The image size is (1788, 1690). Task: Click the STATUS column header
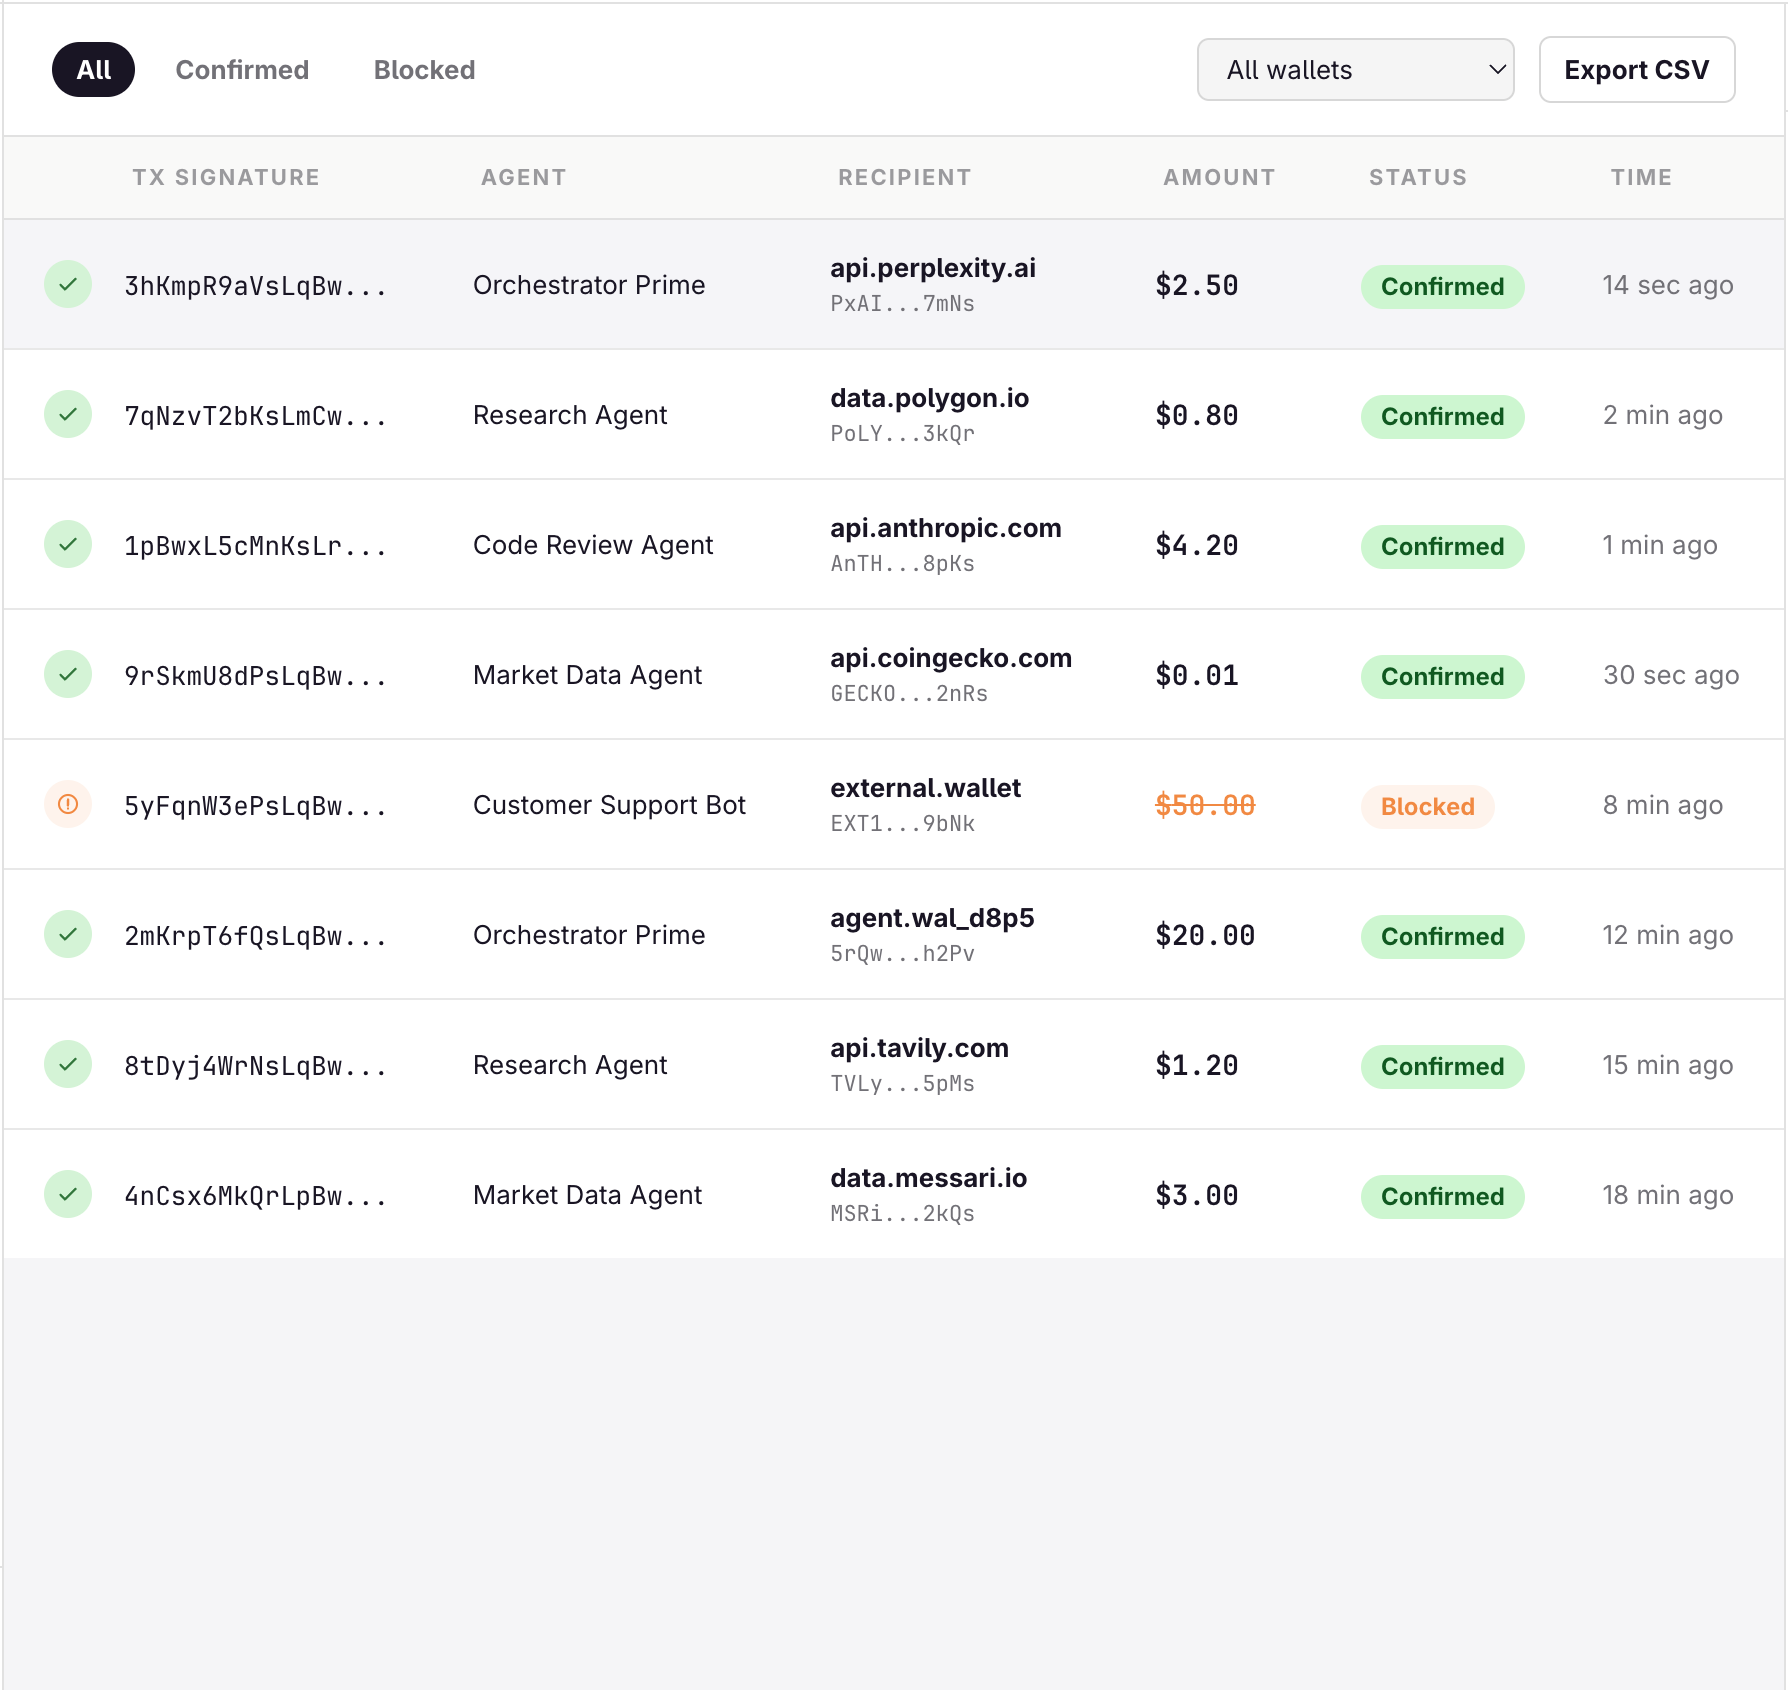(x=1418, y=177)
